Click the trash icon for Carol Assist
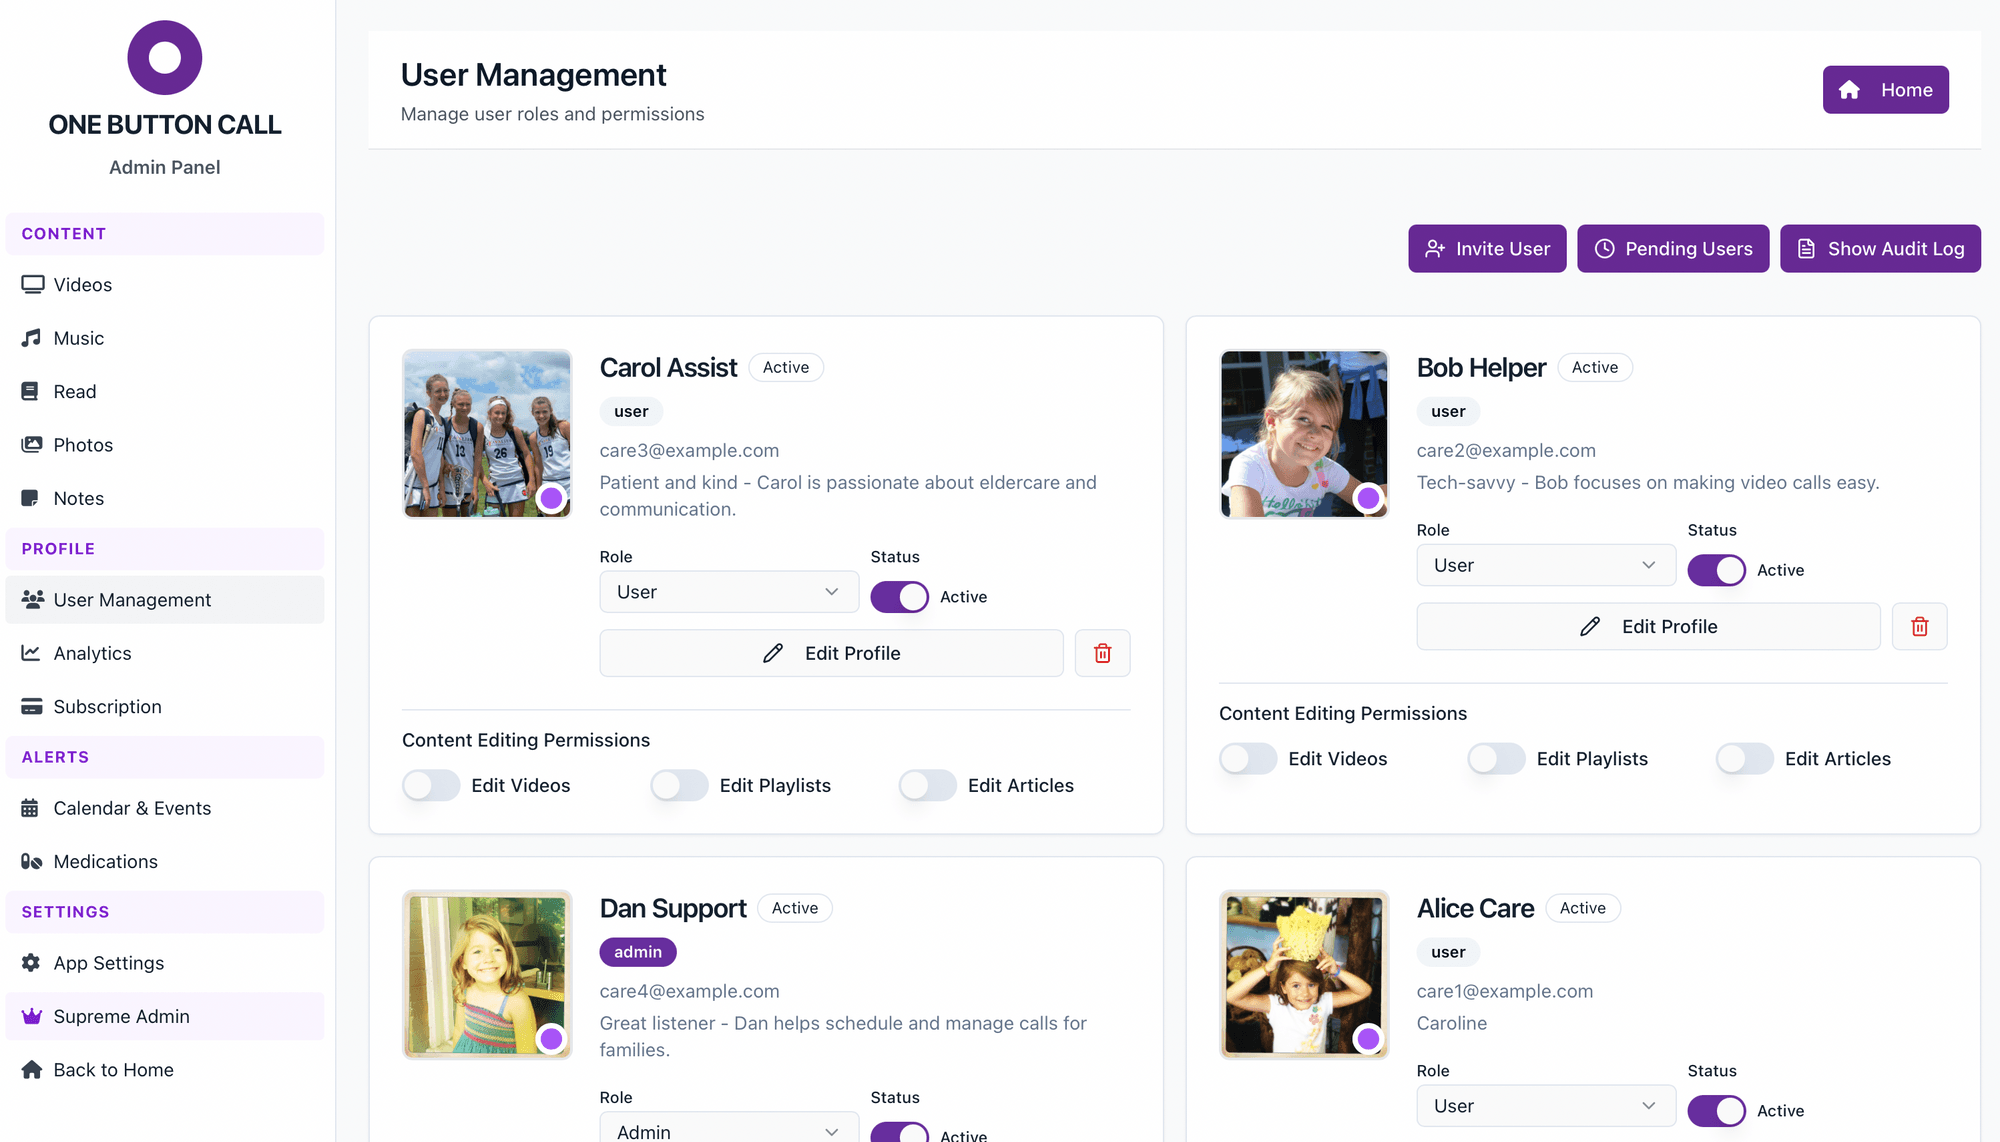2000x1142 pixels. point(1102,653)
